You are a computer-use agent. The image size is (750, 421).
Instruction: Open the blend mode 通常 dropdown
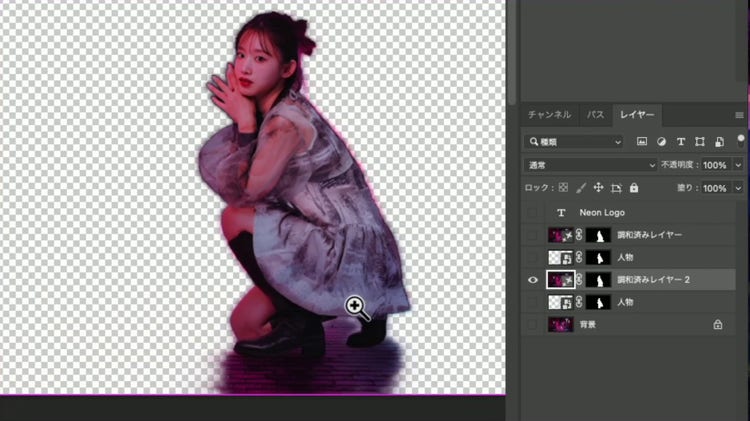pos(590,165)
